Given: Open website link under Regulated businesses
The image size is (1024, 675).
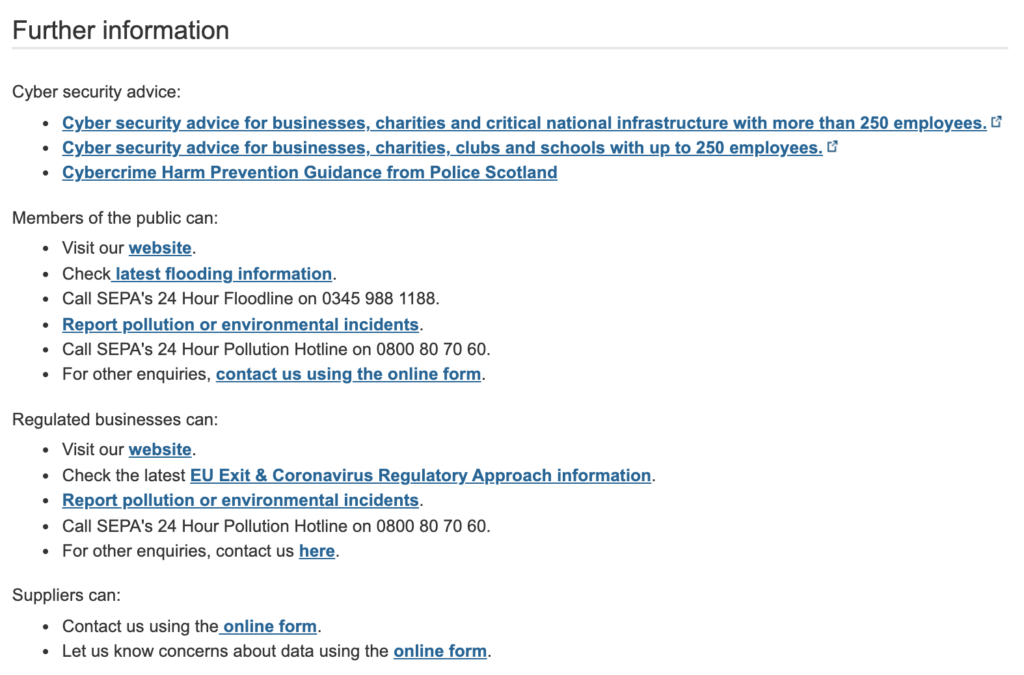Looking at the screenshot, I should (160, 450).
